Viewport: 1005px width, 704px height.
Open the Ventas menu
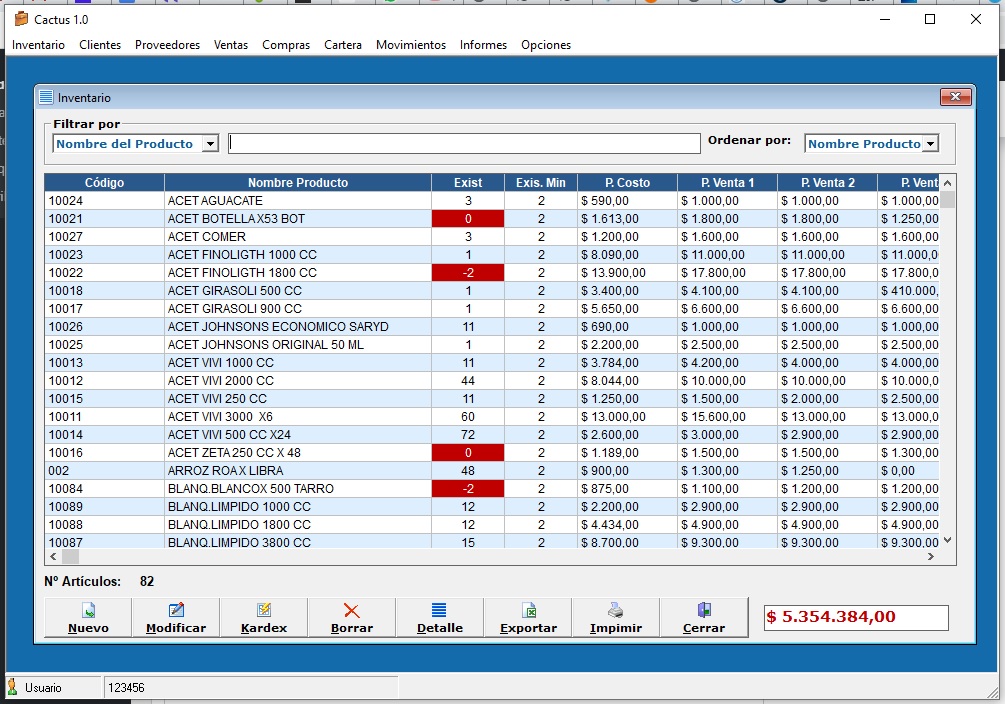[x=231, y=45]
